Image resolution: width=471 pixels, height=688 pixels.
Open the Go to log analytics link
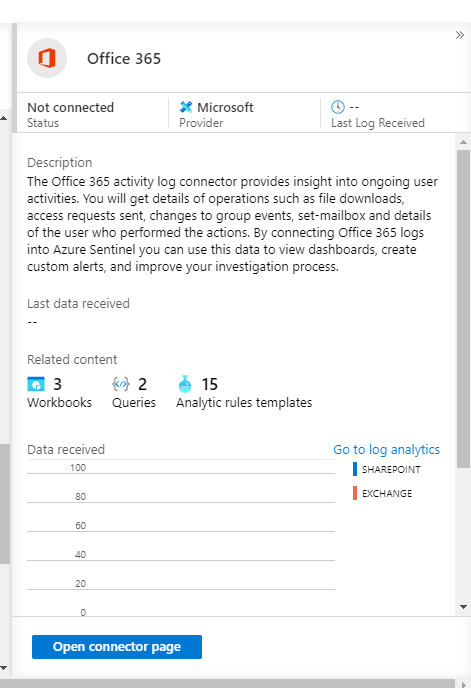point(386,449)
